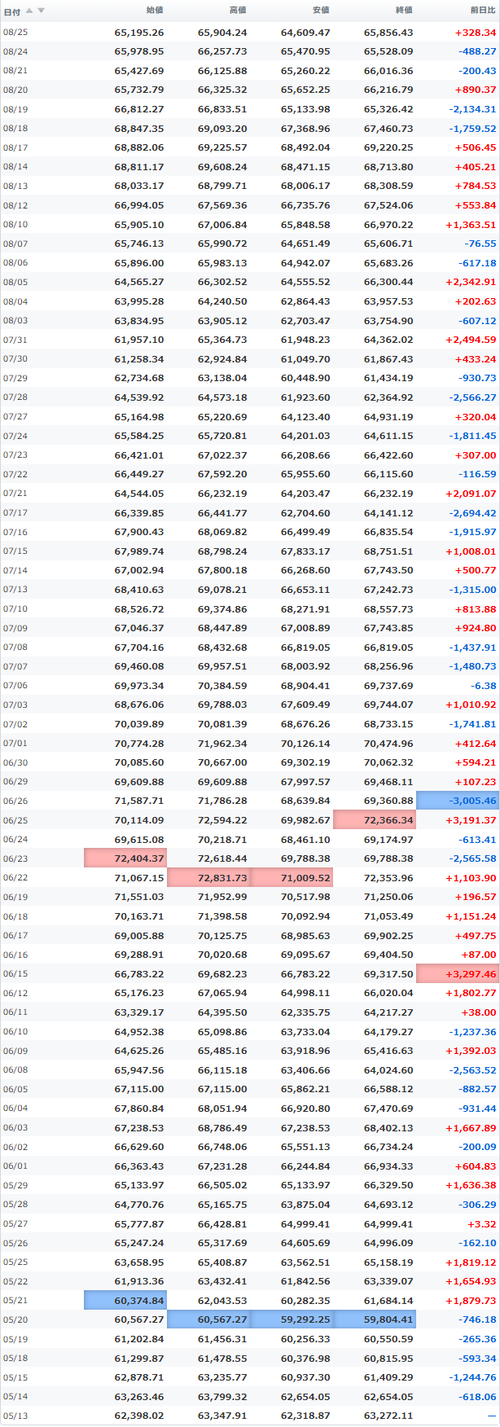This screenshot has height=1427, width=500.
Task: Click red highlighted 72,831.73 high value
Action: [209, 876]
